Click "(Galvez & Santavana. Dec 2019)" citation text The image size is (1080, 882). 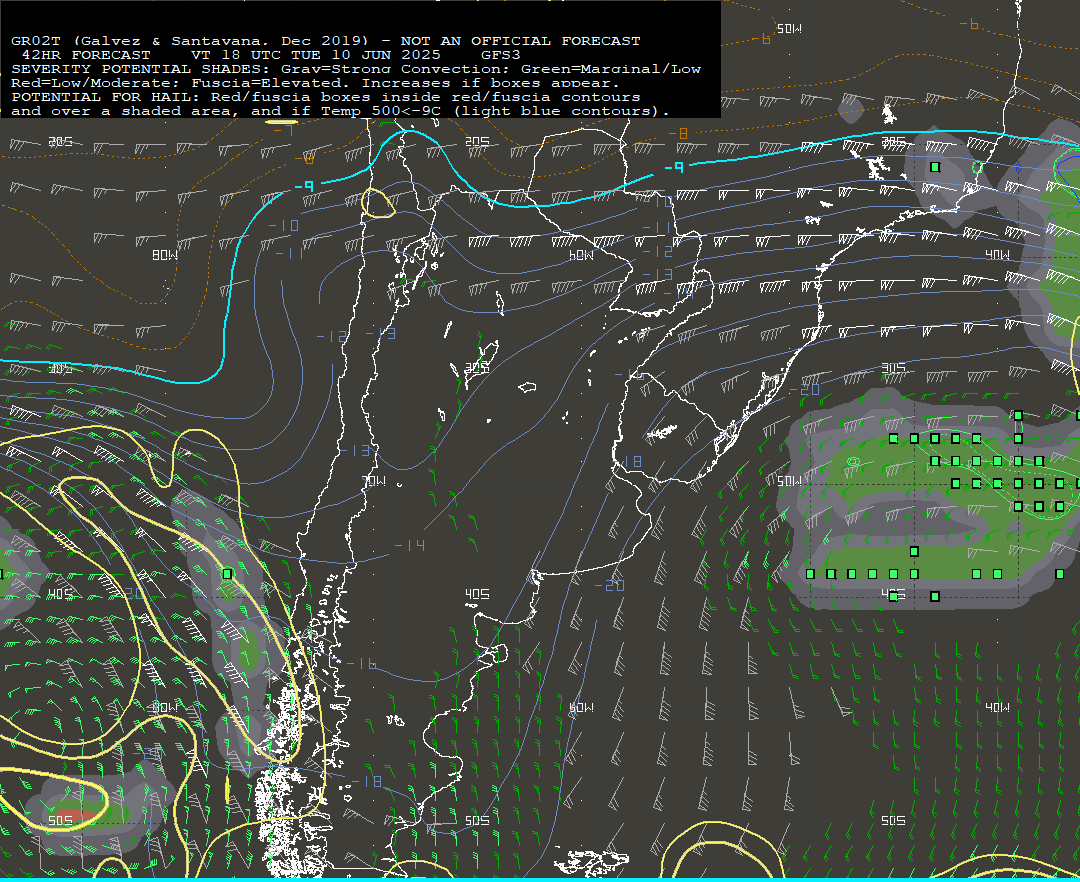(x=221, y=41)
